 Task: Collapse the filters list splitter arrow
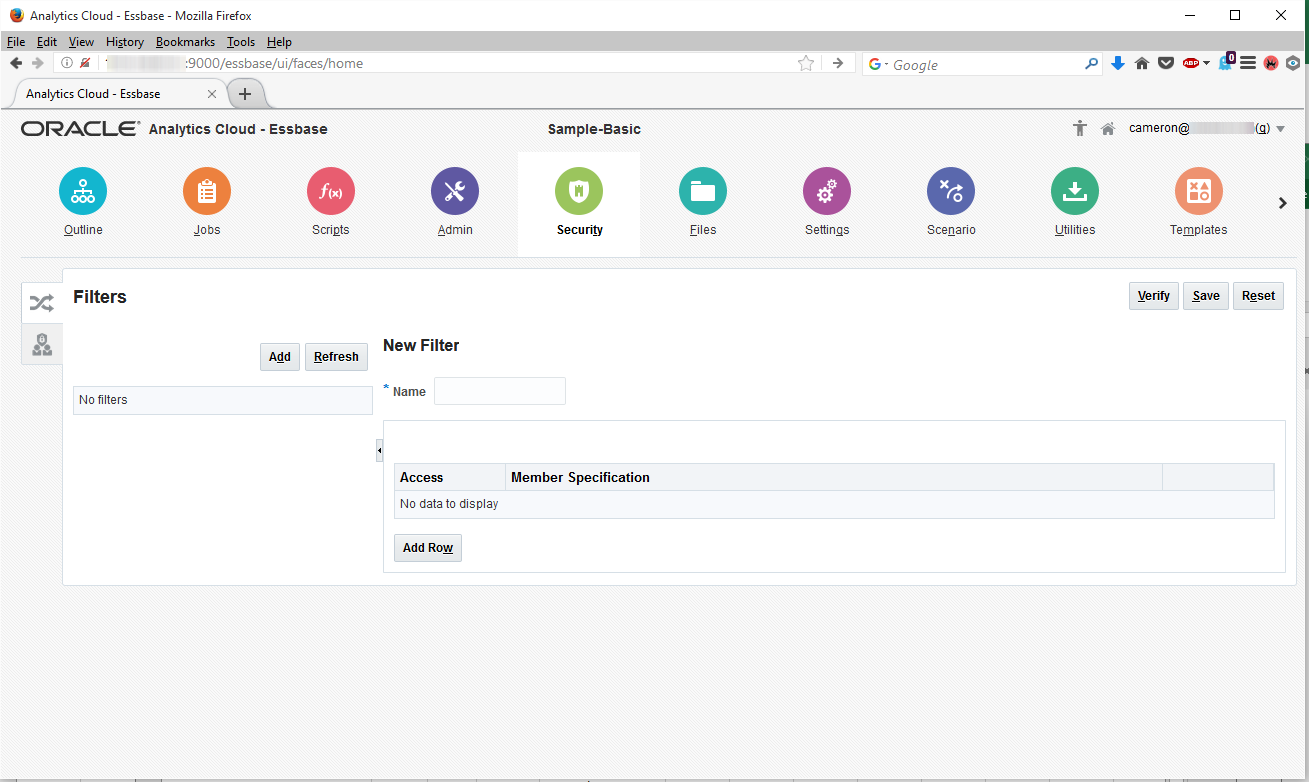(x=379, y=451)
